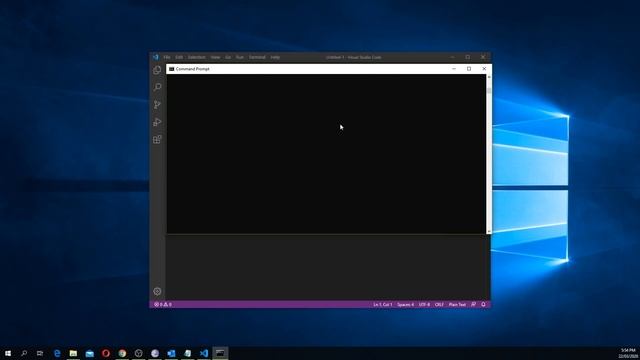
Task: Click the Command Prompt scrollbar up arrow
Action: pyautogui.click(x=489, y=77)
